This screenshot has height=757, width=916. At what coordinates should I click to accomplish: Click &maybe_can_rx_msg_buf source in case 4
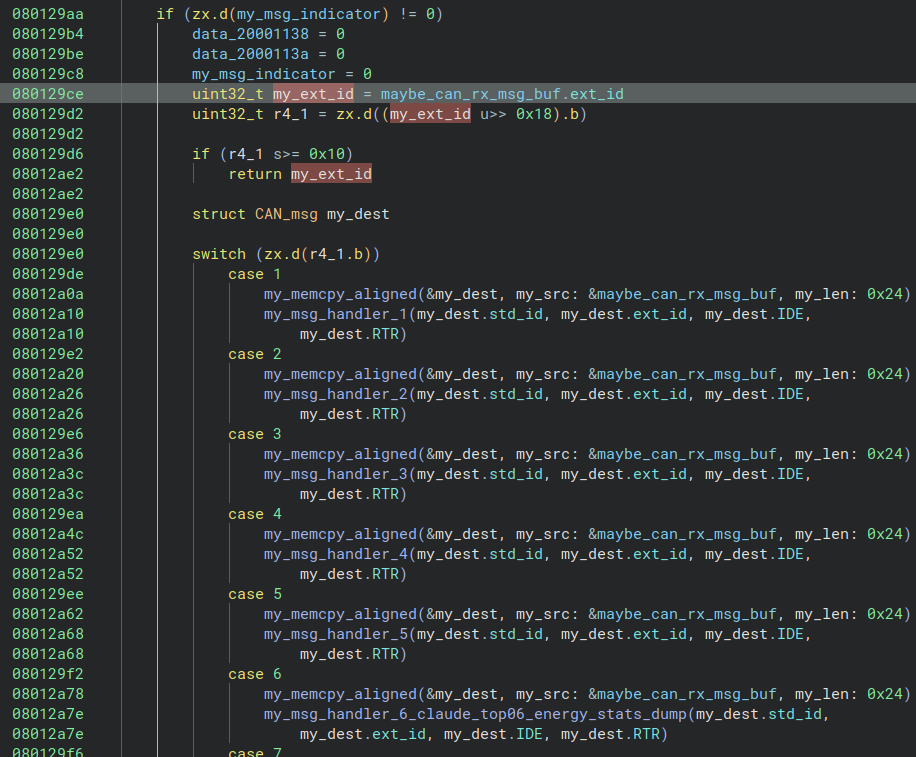(682, 534)
